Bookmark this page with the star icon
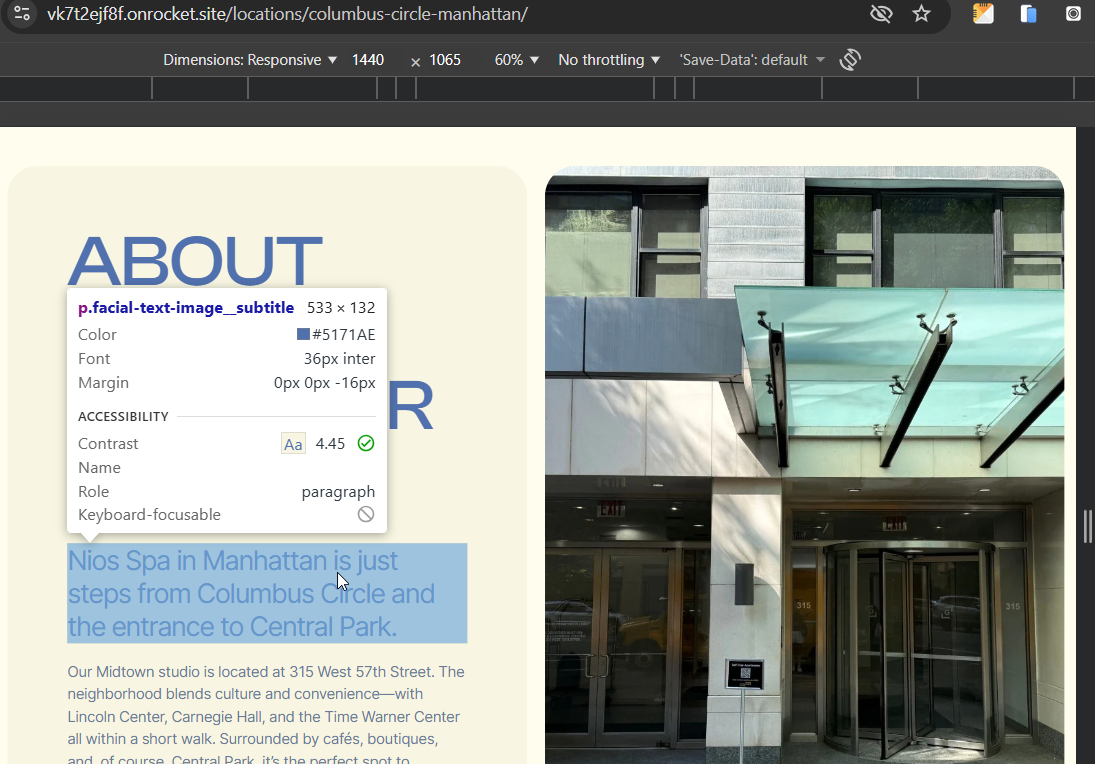The image size is (1095, 764). pyautogui.click(x=922, y=14)
